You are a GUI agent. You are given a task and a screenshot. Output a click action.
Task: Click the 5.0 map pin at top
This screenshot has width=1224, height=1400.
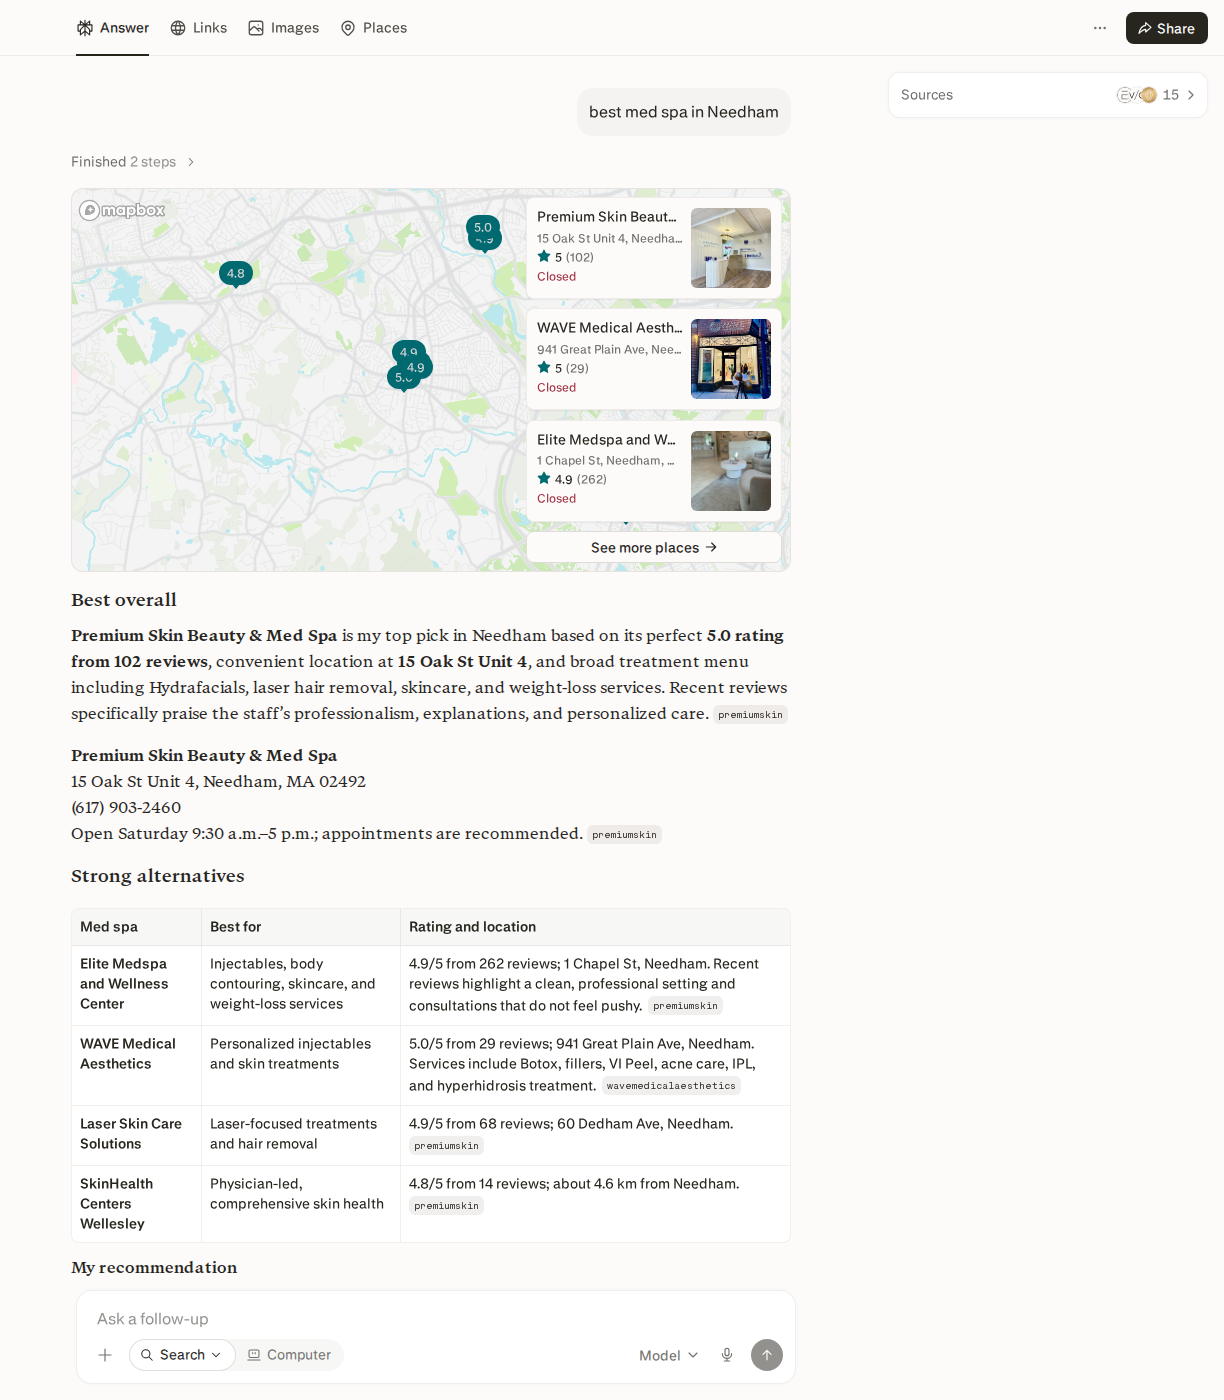(x=483, y=228)
